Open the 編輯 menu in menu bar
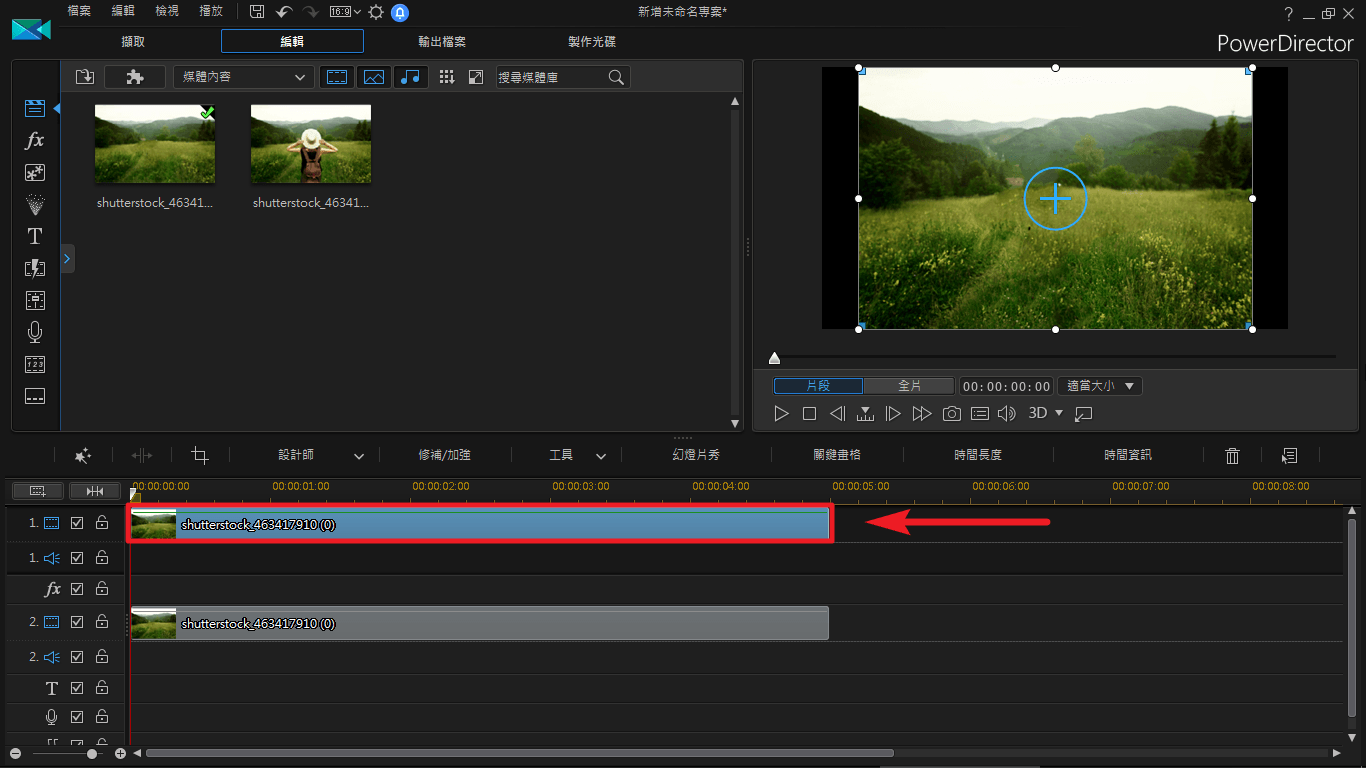 point(123,11)
